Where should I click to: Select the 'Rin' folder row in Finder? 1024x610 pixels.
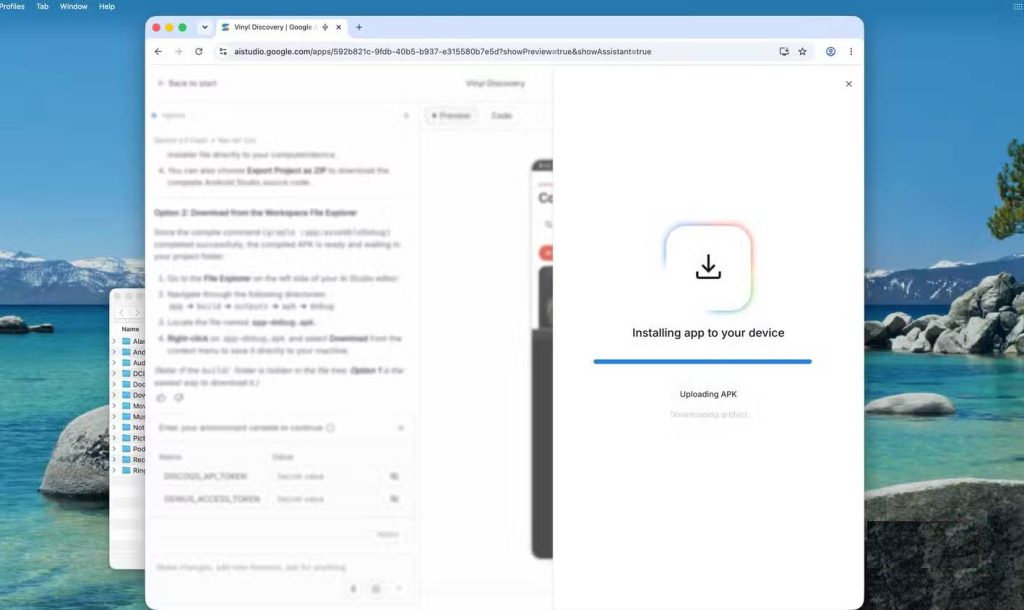tap(128, 470)
